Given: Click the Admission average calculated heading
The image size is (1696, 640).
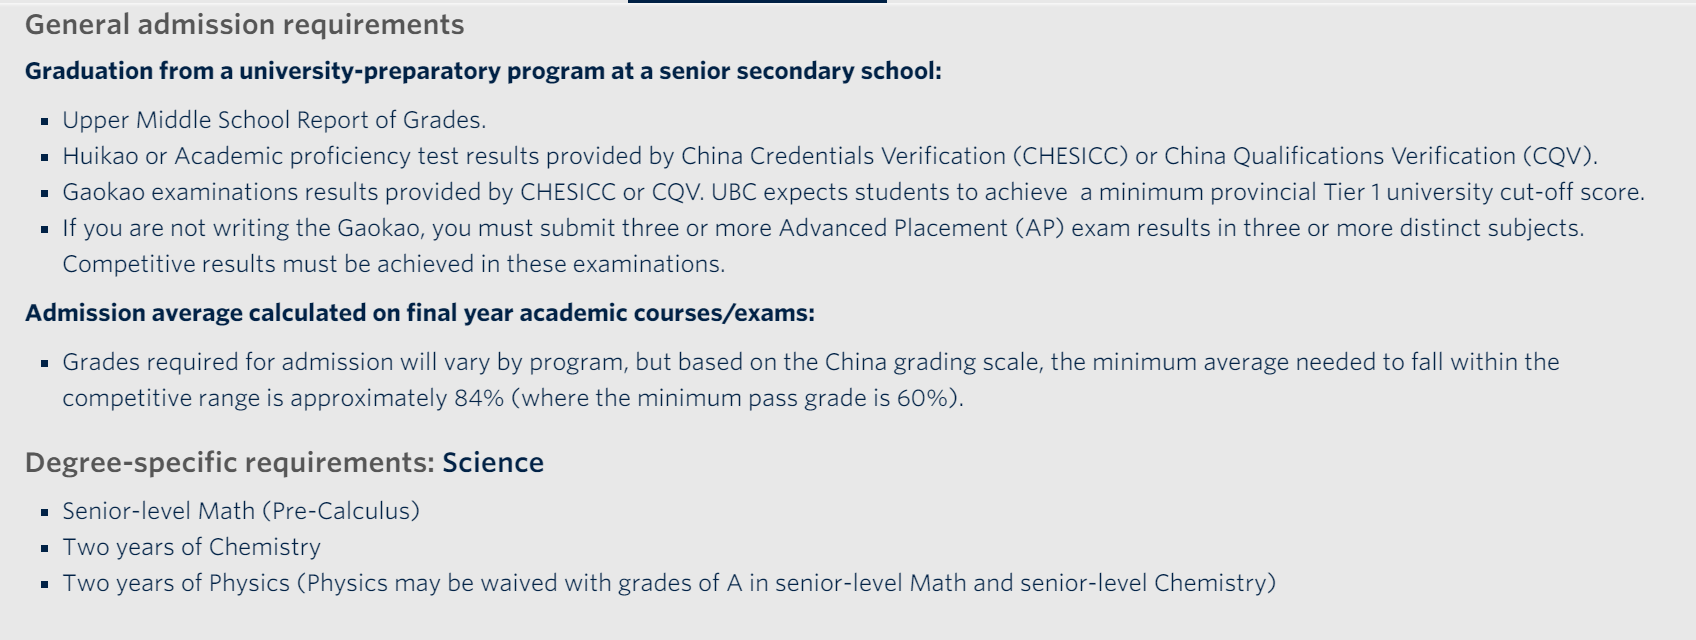Looking at the screenshot, I should (420, 313).
